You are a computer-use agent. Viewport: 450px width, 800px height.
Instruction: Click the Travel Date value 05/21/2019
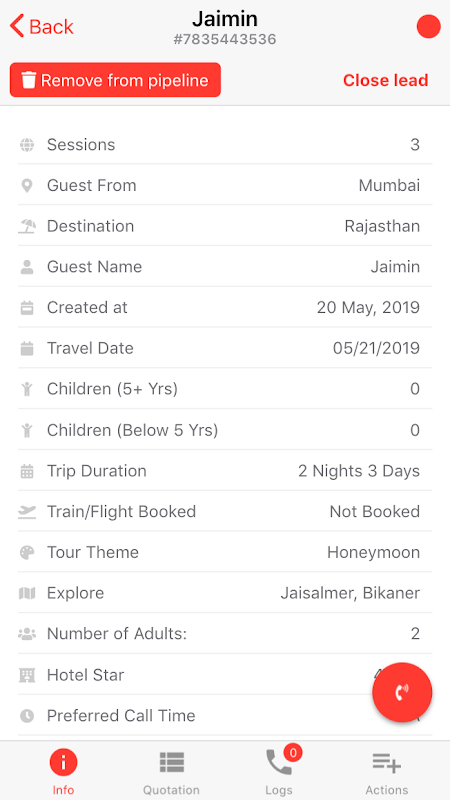click(x=377, y=348)
